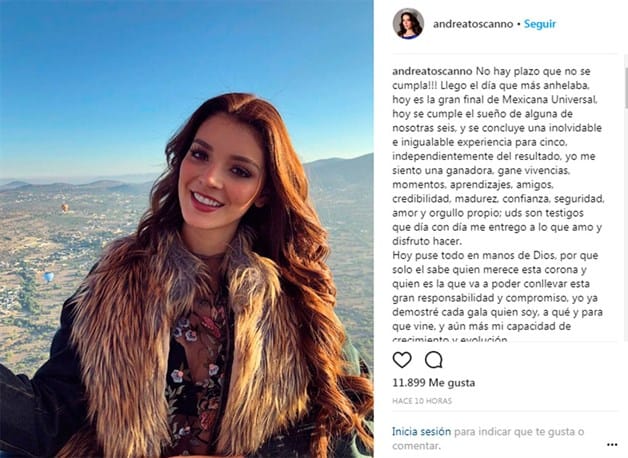View the 11.899 Me gusta likes list

point(434,383)
